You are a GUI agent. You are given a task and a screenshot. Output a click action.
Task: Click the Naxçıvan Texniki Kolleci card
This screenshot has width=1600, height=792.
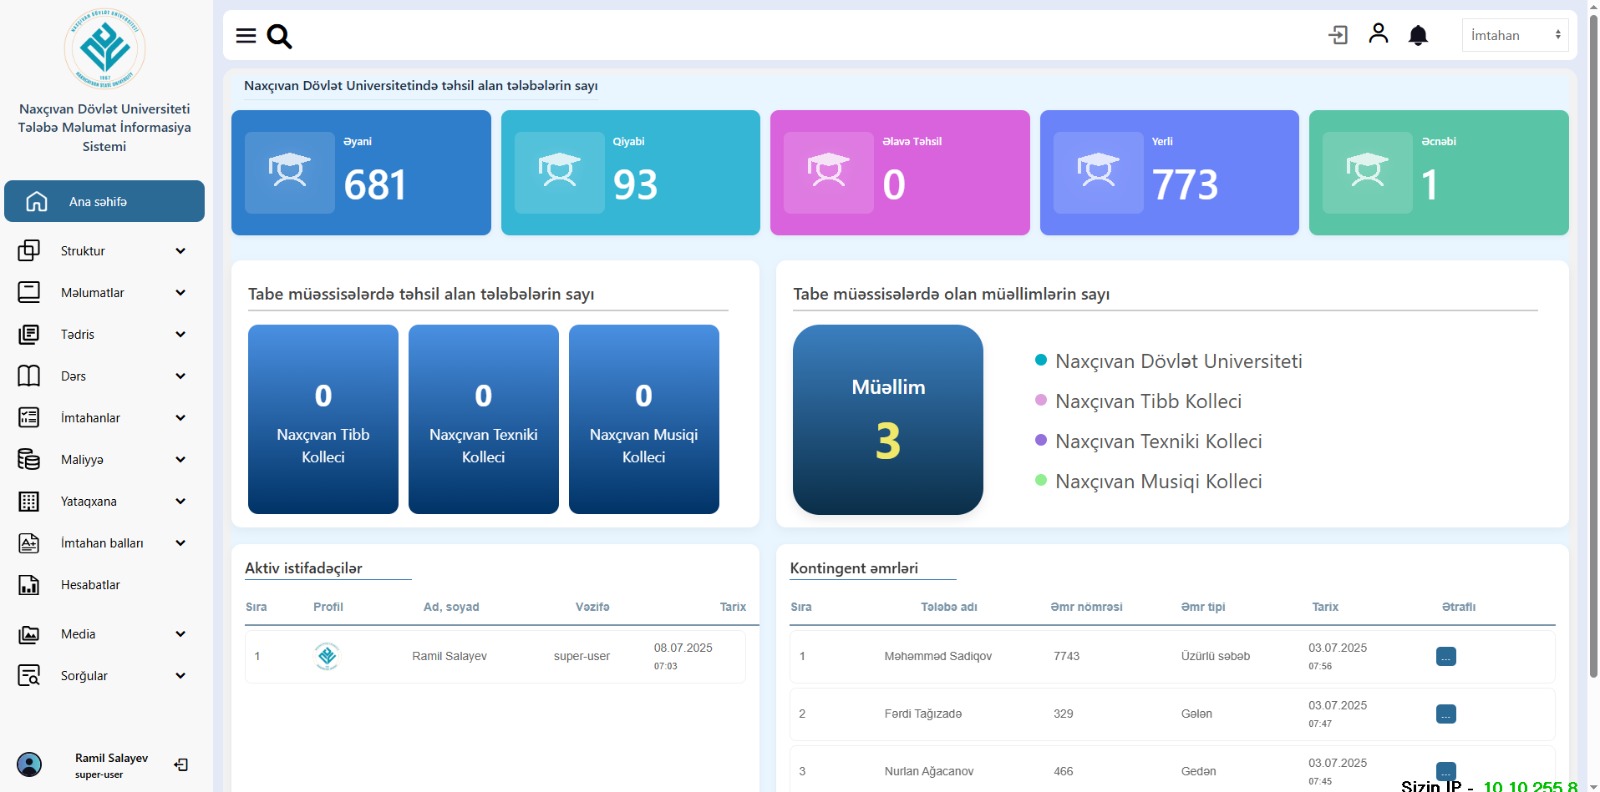pos(483,419)
